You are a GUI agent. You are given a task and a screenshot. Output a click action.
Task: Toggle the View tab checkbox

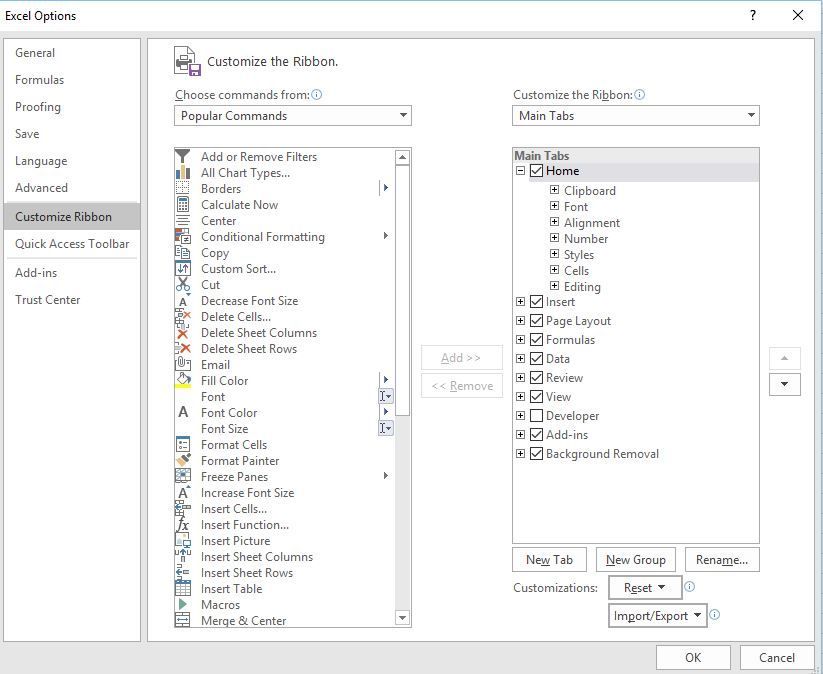[x=536, y=396]
